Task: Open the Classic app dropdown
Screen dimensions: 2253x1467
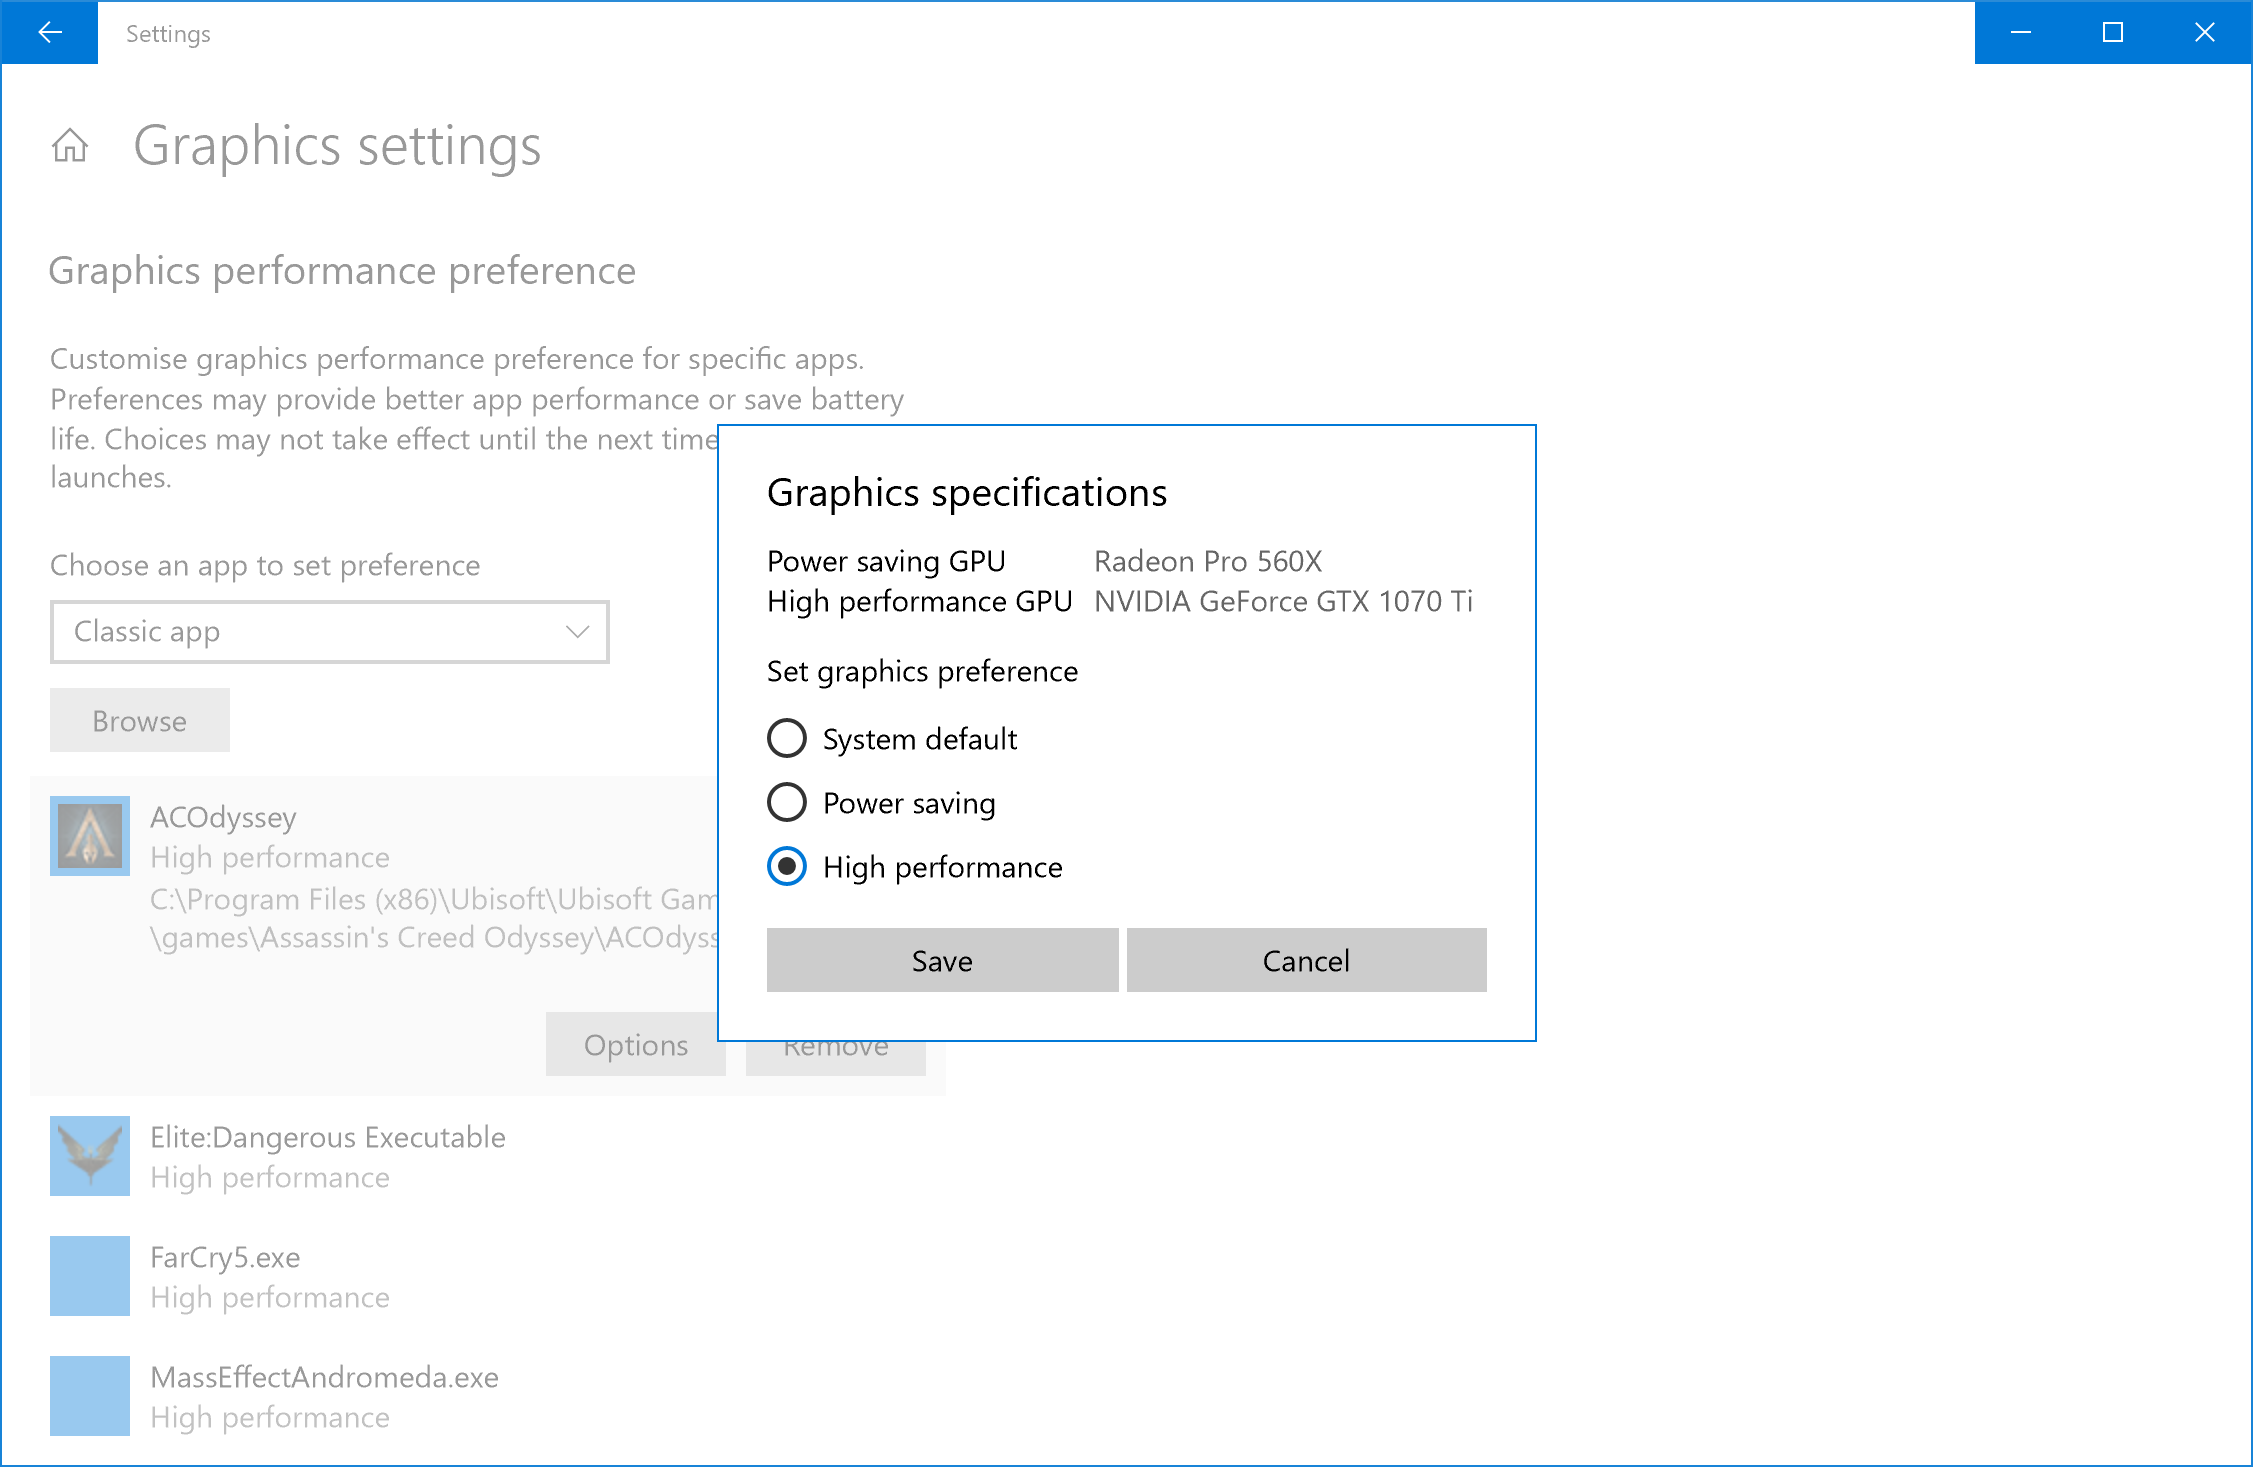Action: [x=329, y=632]
